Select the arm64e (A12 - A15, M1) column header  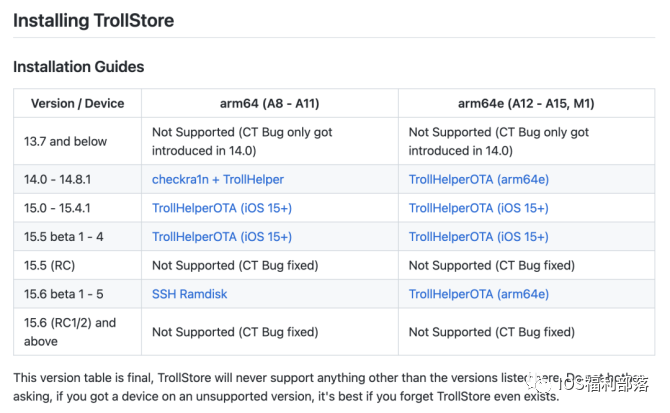coord(526,103)
